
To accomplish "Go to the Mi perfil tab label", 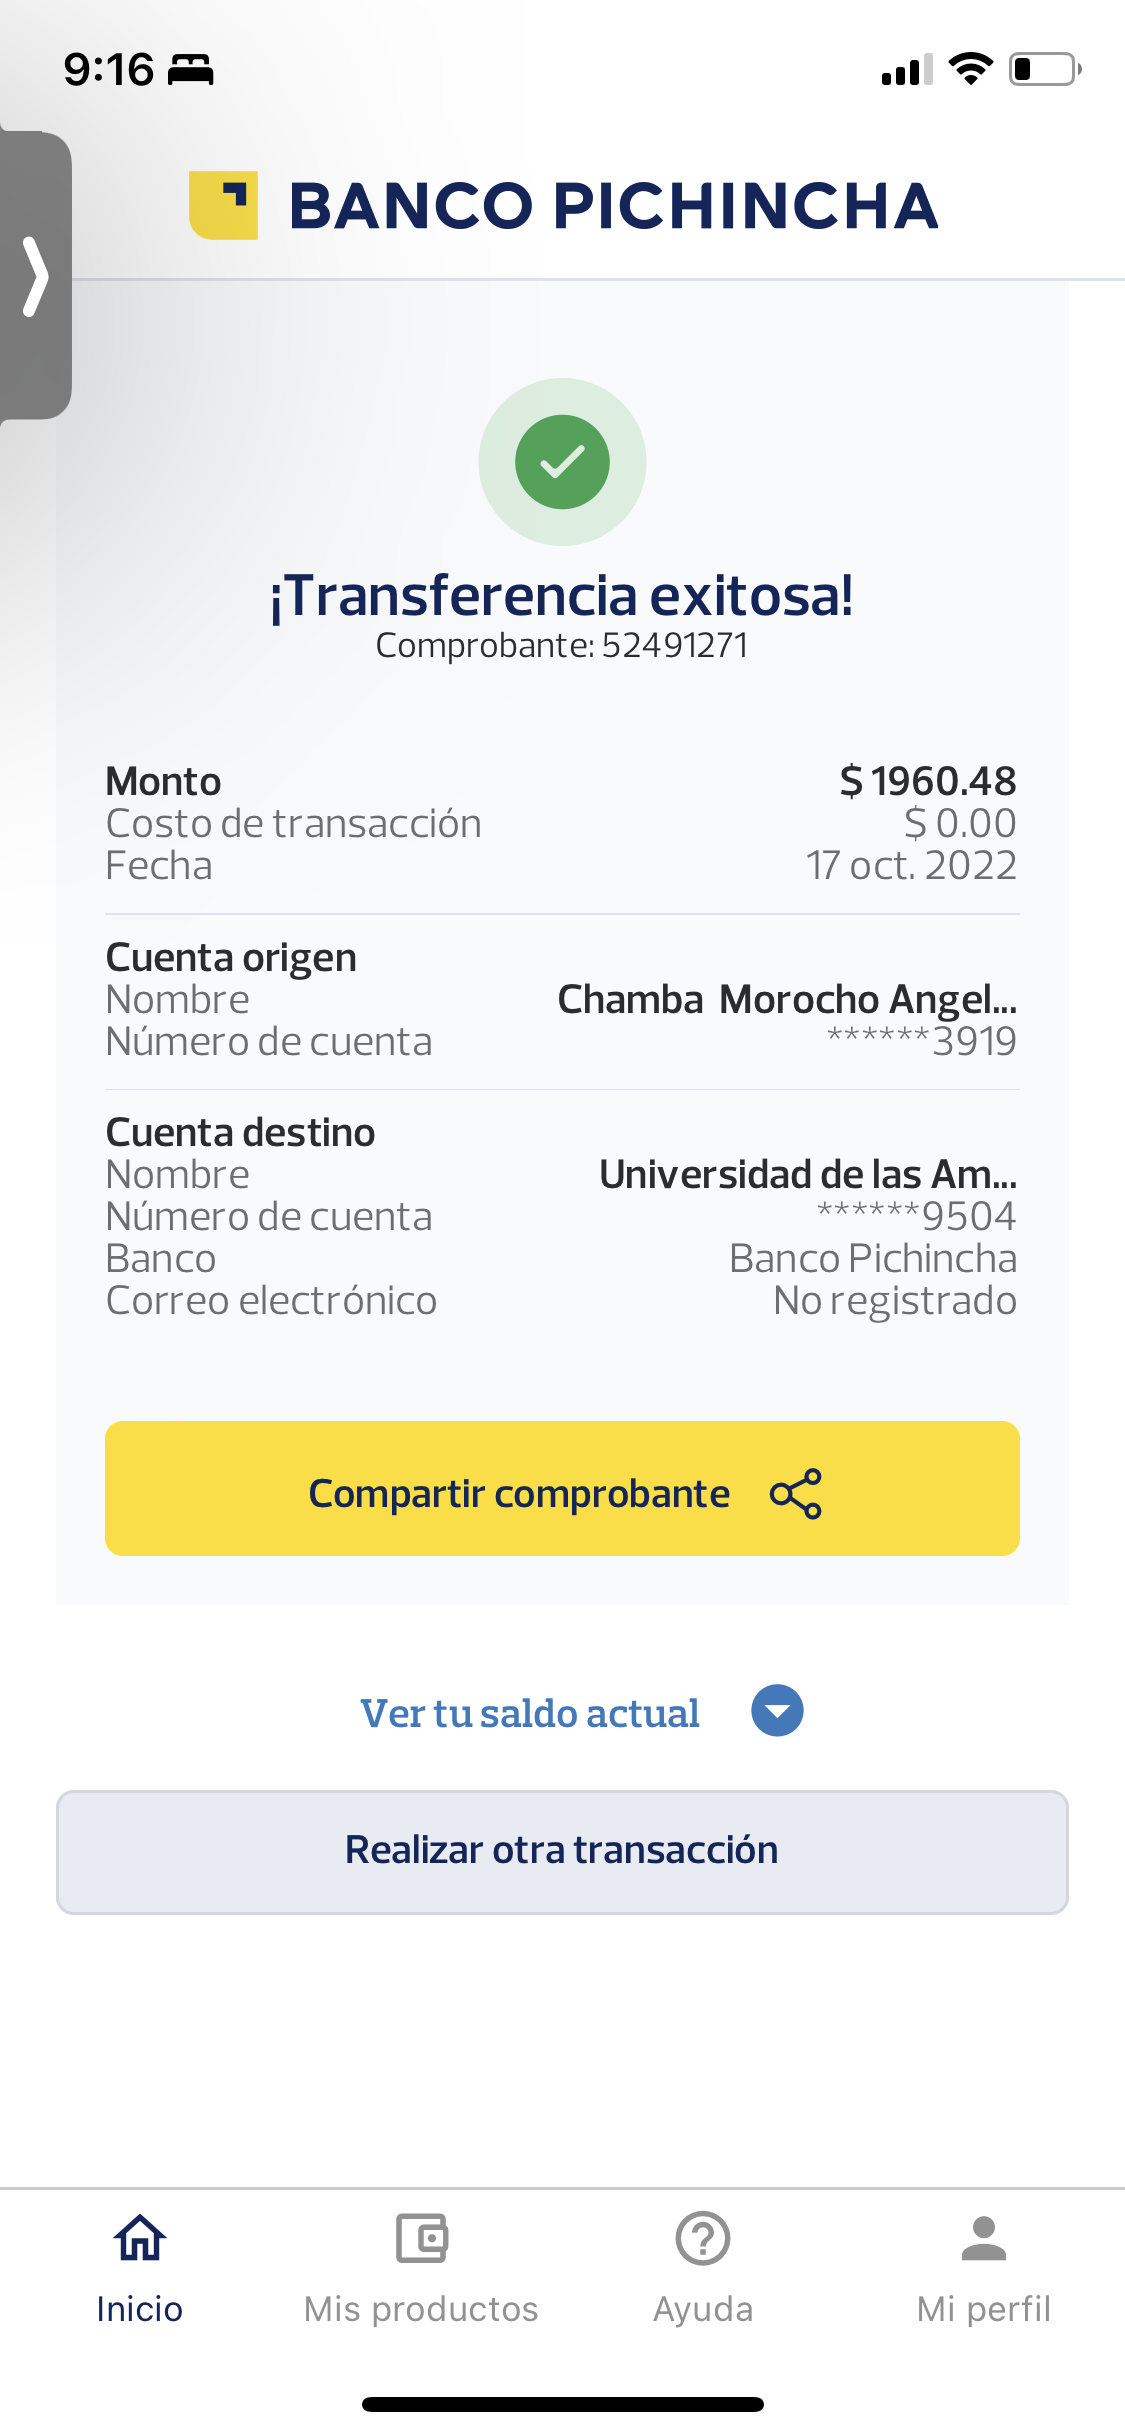I will (984, 2309).
